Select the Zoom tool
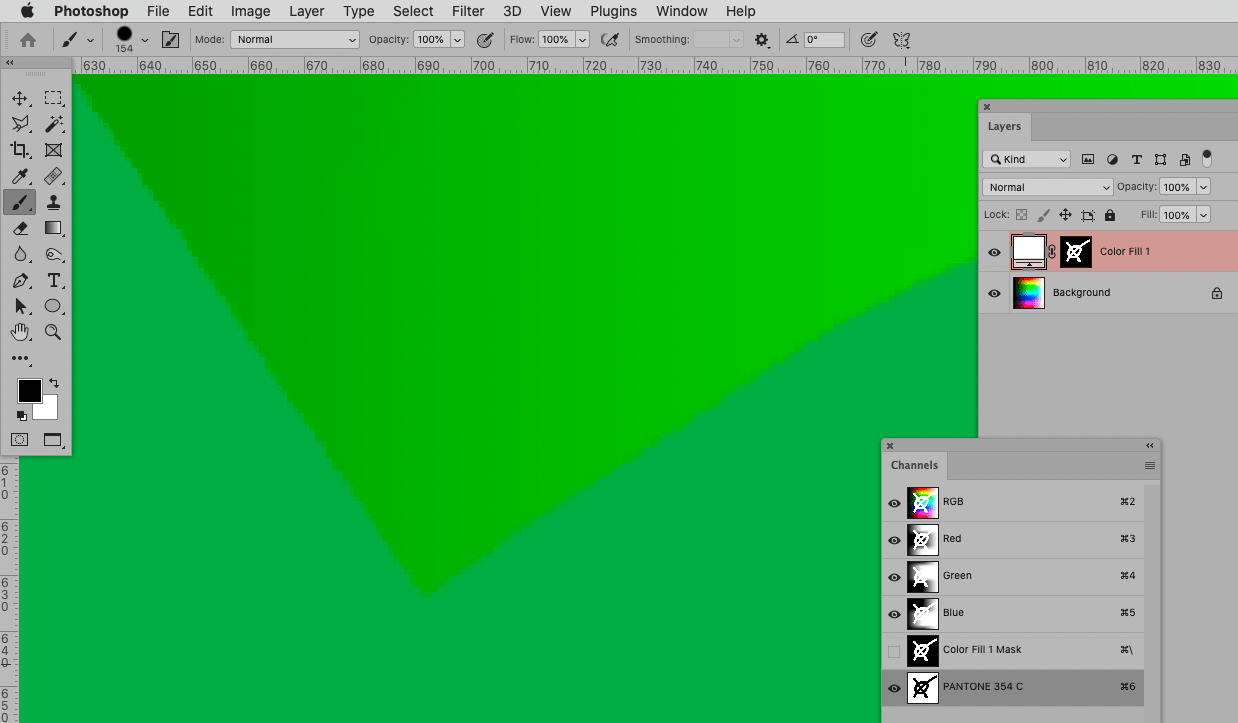Viewport: 1238px width, 723px height. click(54, 332)
